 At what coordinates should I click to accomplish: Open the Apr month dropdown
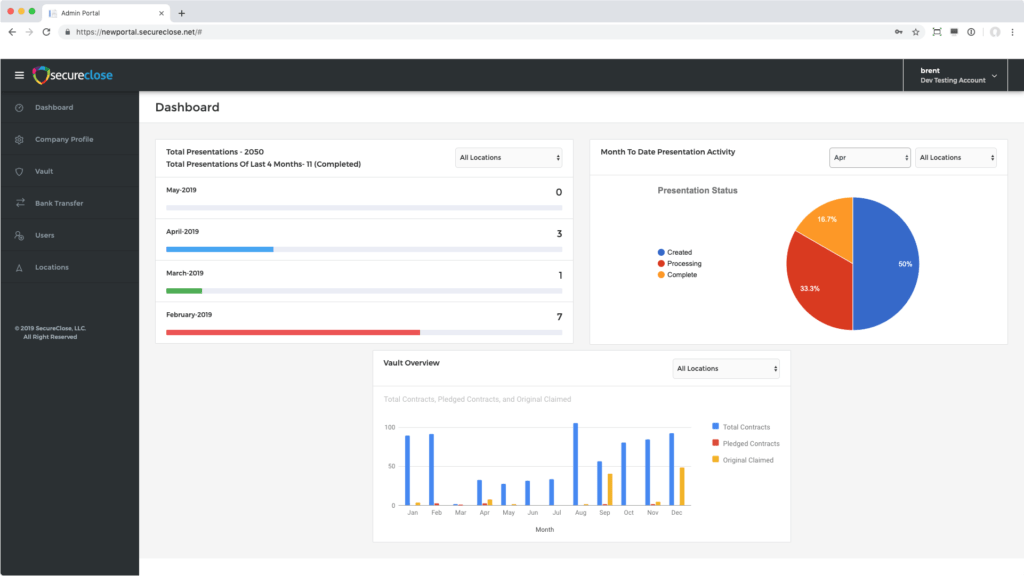tap(869, 157)
